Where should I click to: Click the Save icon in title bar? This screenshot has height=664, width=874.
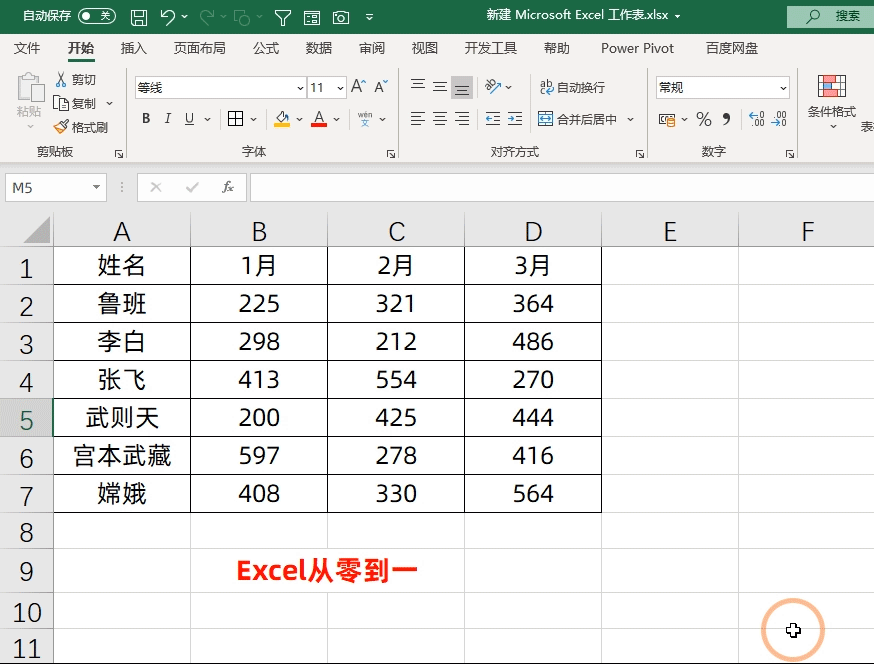point(139,17)
